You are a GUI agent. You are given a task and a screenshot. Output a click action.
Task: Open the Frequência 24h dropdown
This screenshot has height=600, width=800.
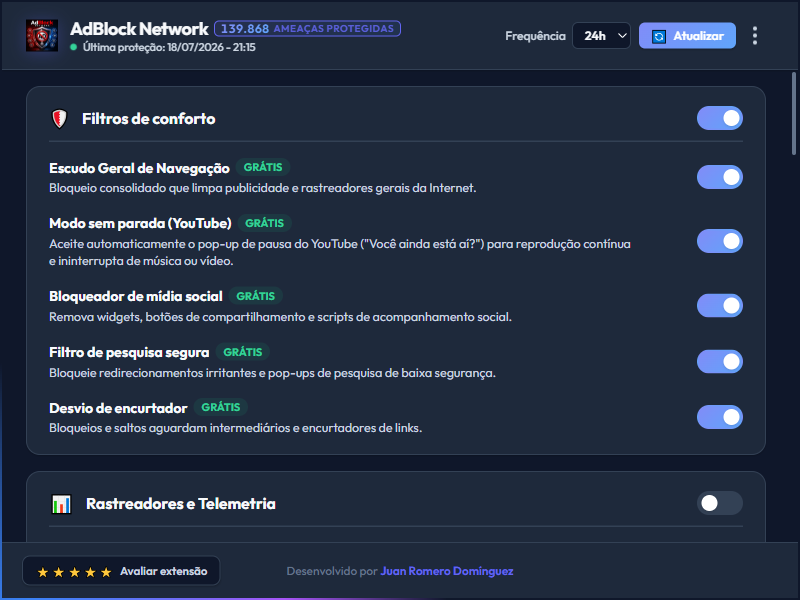click(602, 36)
